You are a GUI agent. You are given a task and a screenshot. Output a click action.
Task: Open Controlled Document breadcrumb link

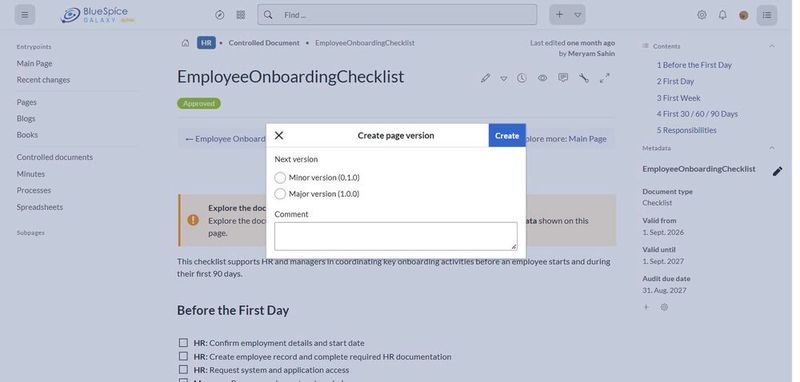pyautogui.click(x=264, y=43)
